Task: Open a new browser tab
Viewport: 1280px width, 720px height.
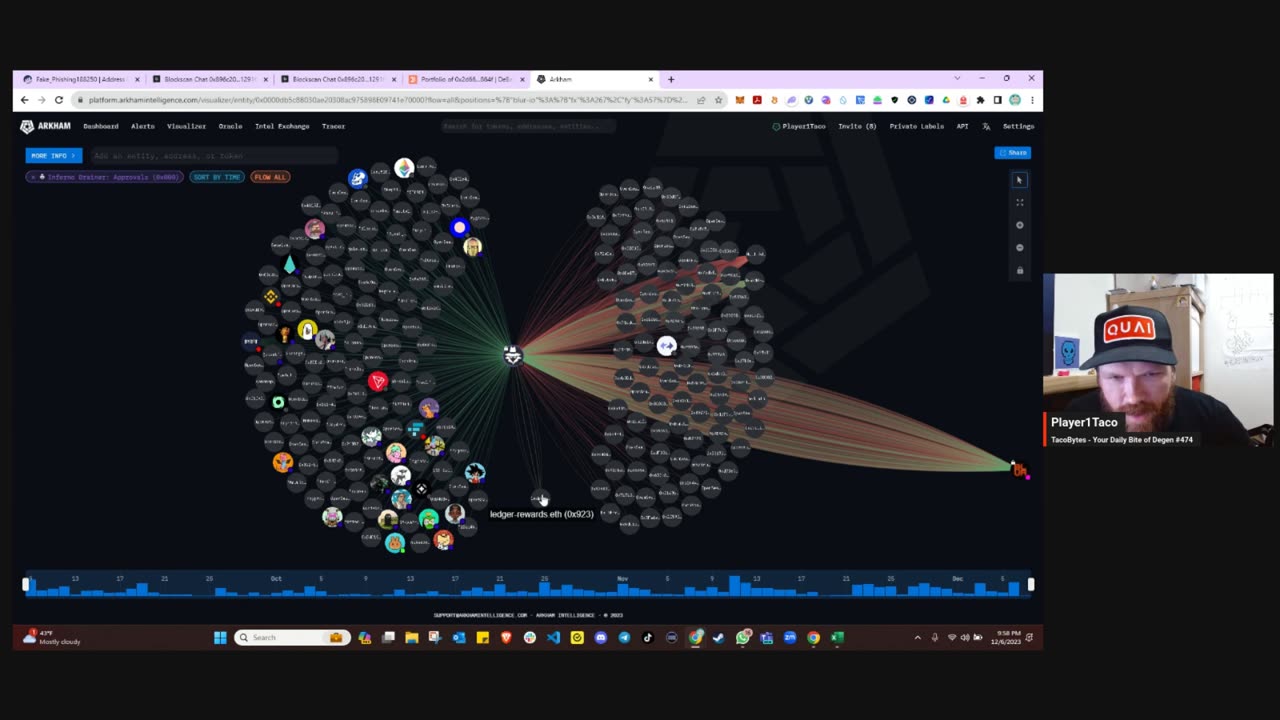Action: pos(671,79)
